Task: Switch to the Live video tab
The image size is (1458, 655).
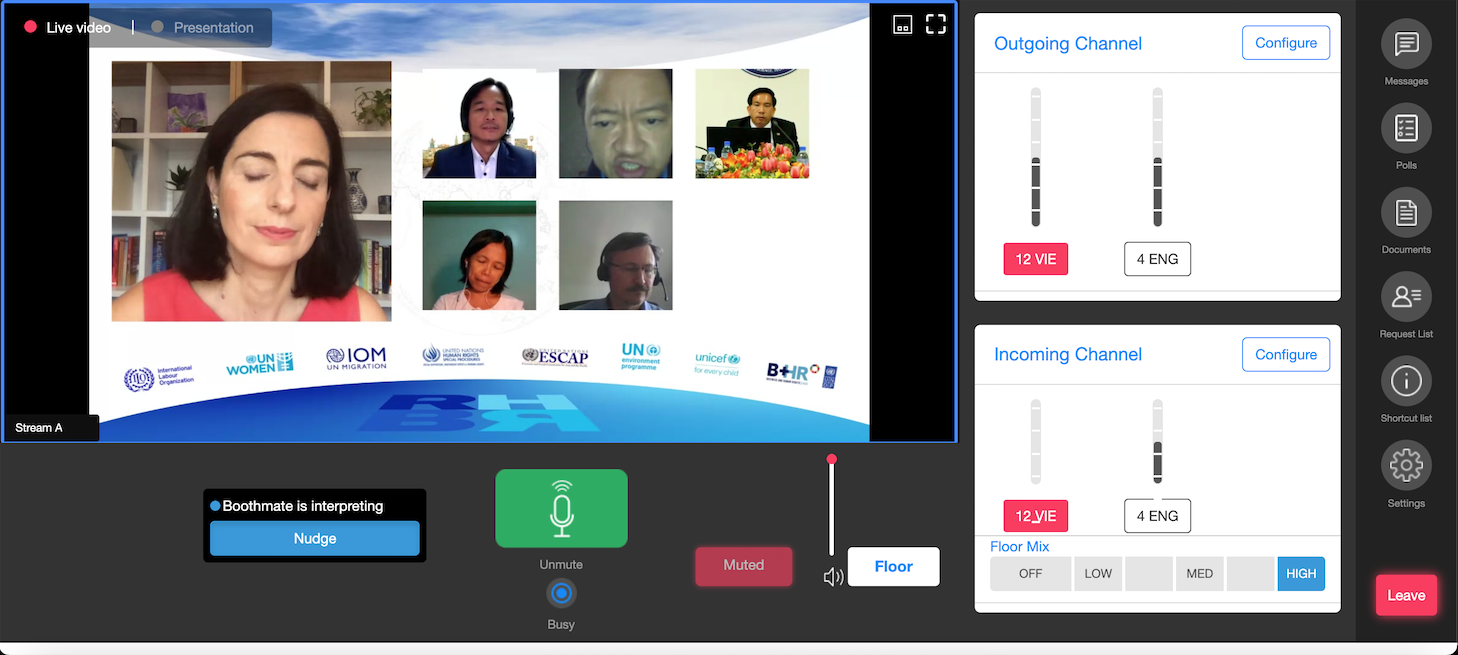Action: (x=68, y=28)
